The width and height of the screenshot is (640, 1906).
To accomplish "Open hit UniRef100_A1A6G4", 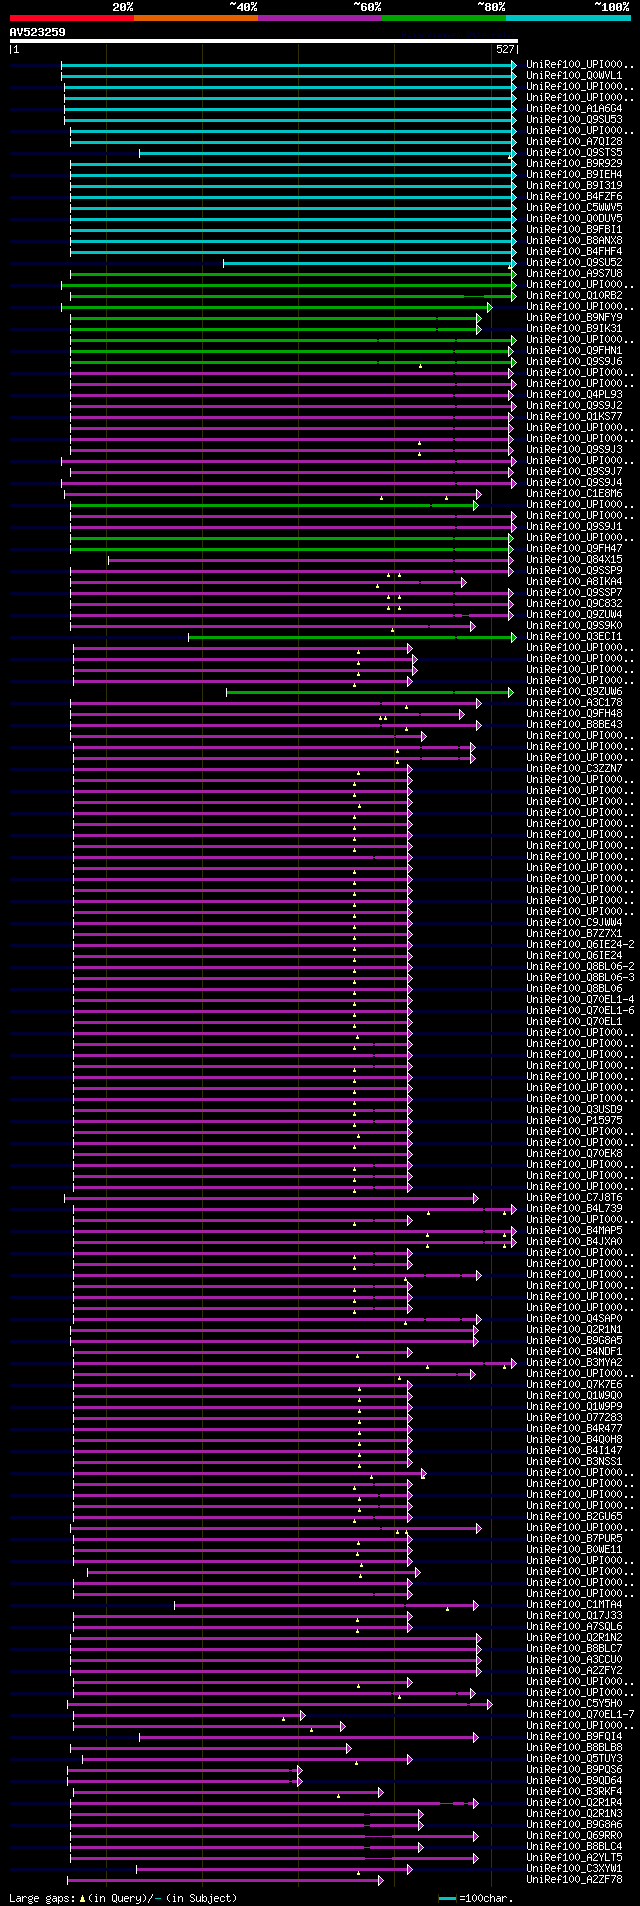I will click(574, 108).
